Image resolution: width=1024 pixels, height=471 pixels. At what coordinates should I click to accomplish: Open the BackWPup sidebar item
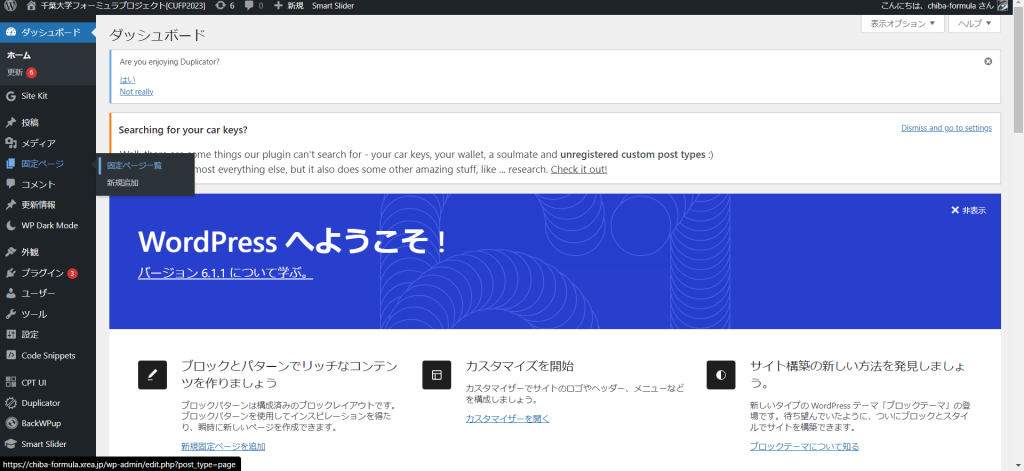[41, 424]
